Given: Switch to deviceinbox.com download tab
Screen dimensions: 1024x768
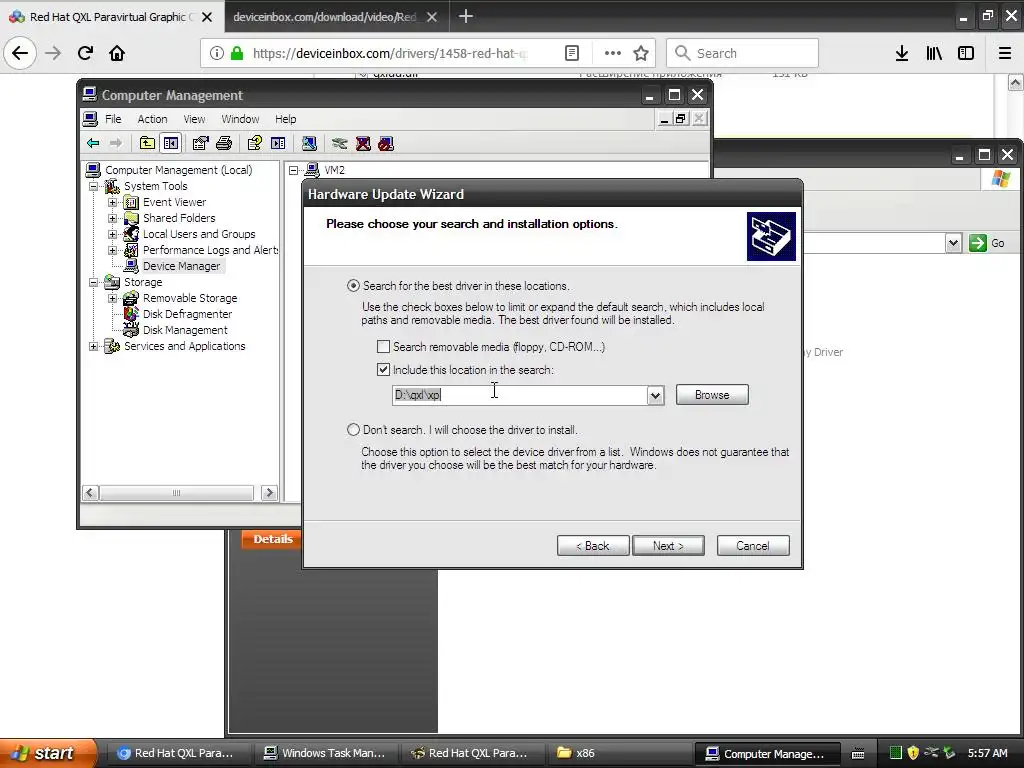Looking at the screenshot, I should click(x=336, y=17).
